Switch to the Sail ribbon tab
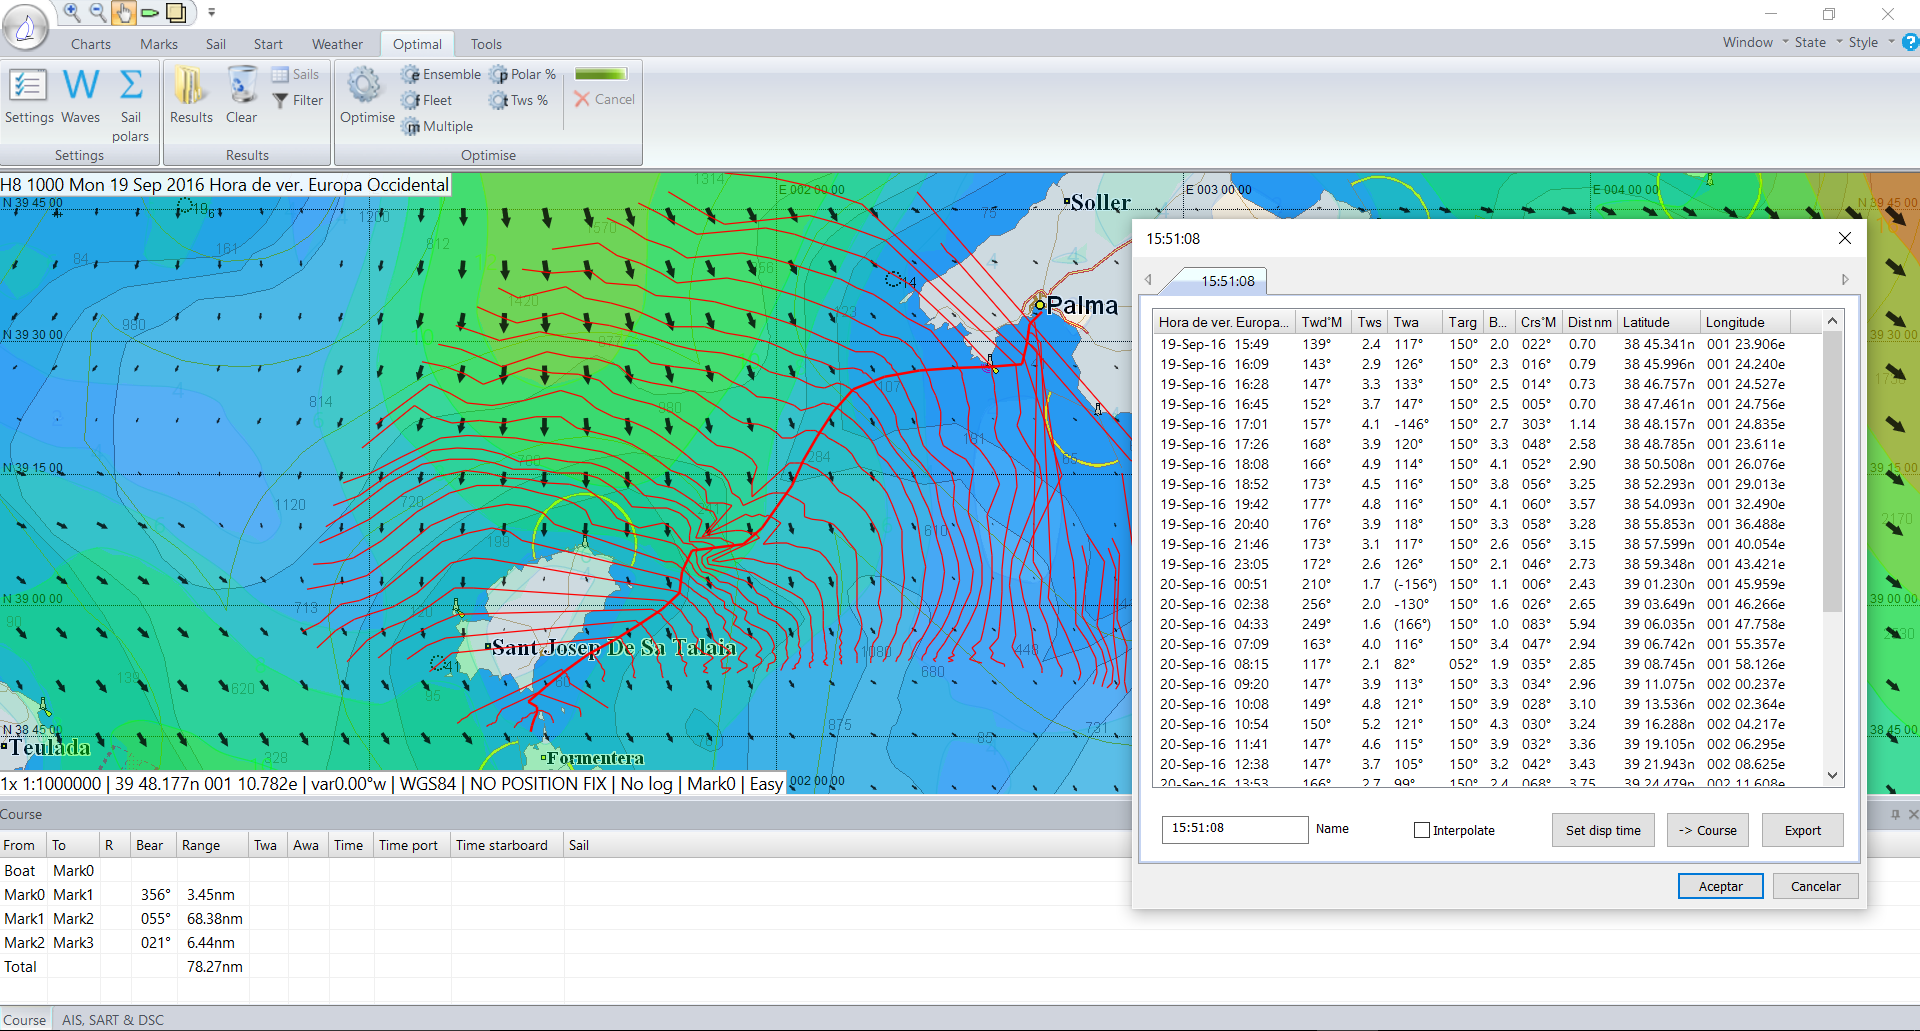Image resolution: width=1920 pixels, height=1031 pixels. [x=216, y=44]
